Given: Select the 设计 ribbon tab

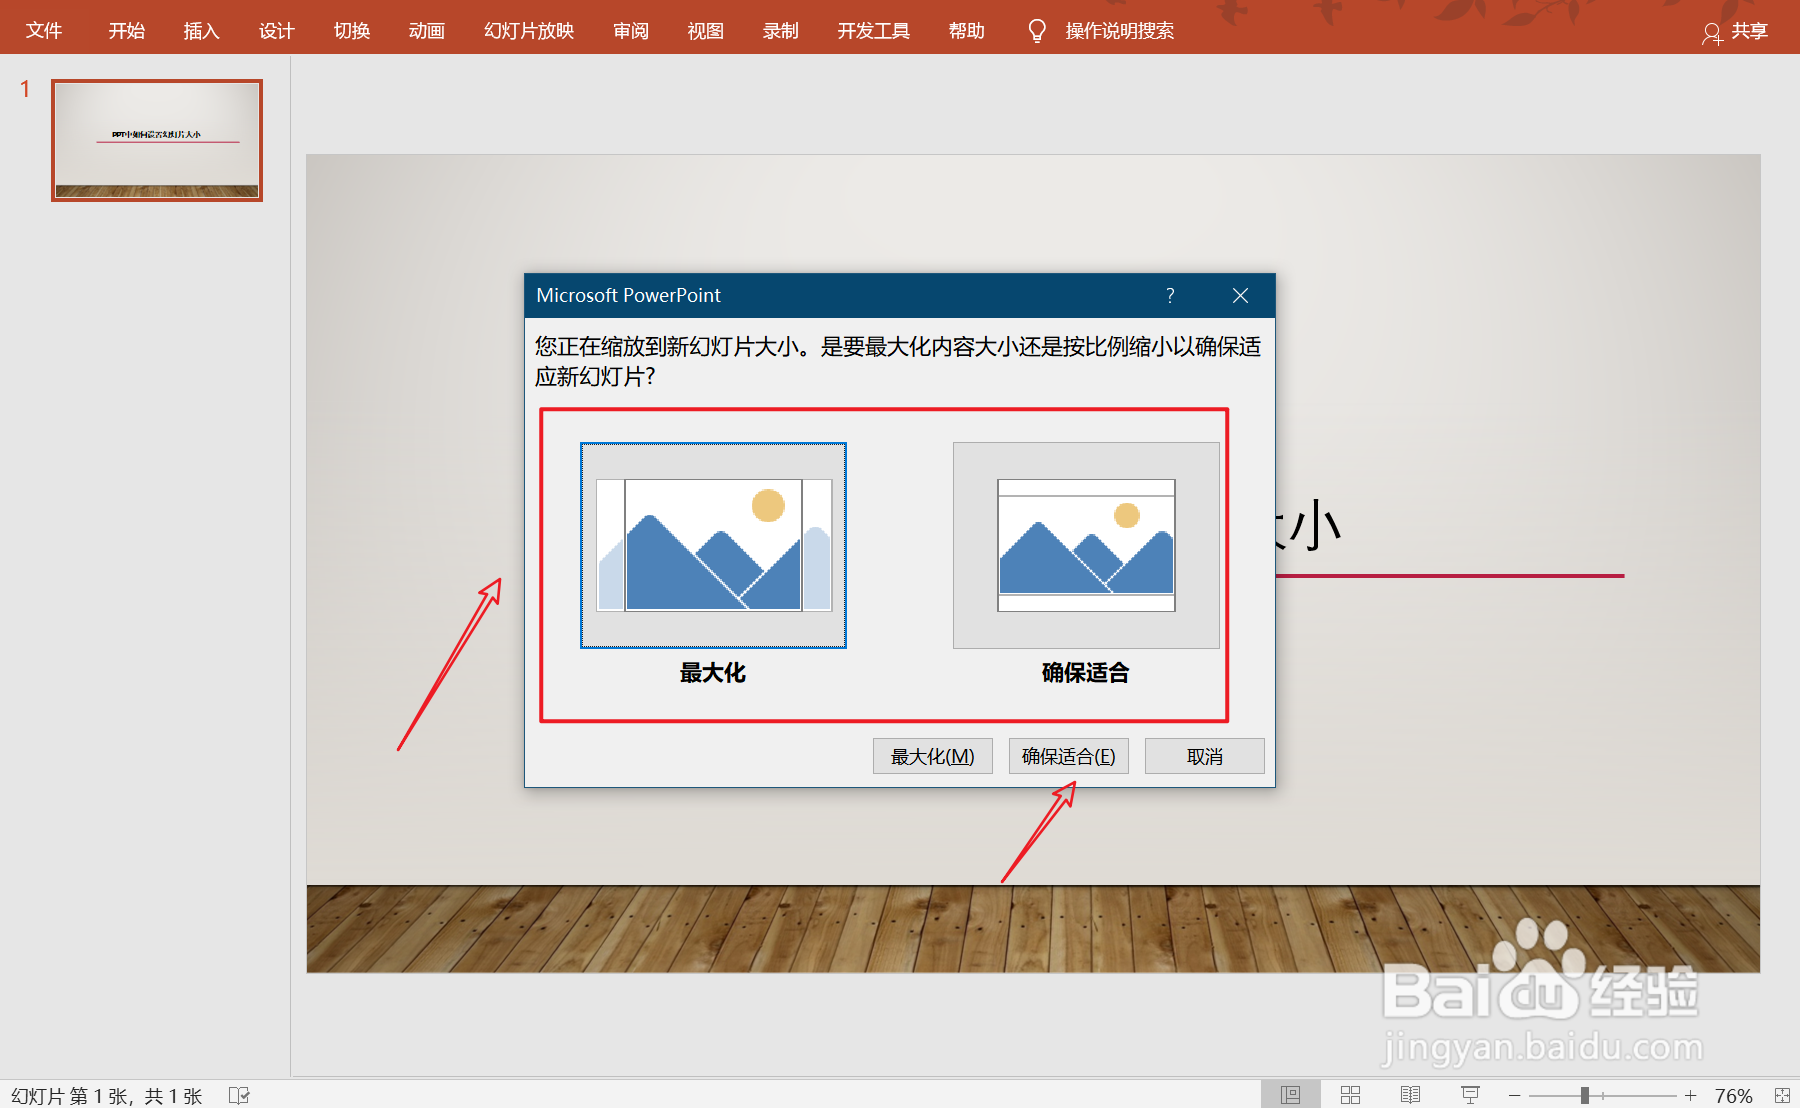Looking at the screenshot, I should click(x=277, y=31).
